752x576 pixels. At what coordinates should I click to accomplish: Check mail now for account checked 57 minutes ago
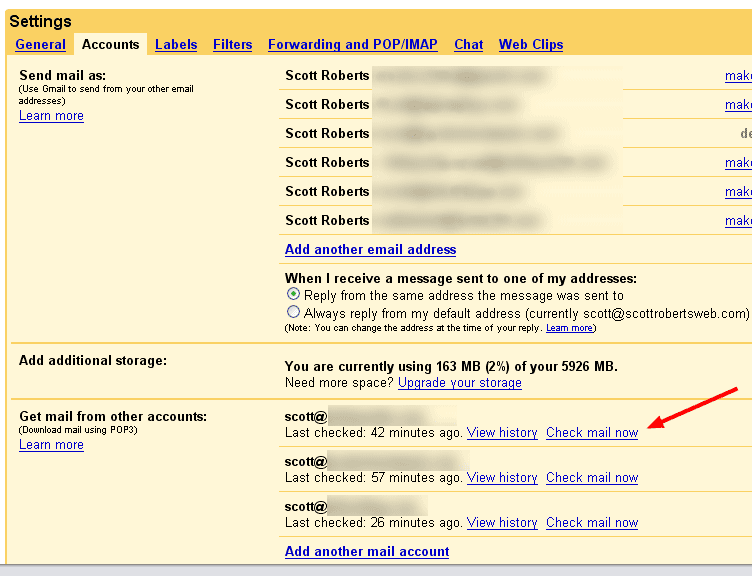coord(592,478)
